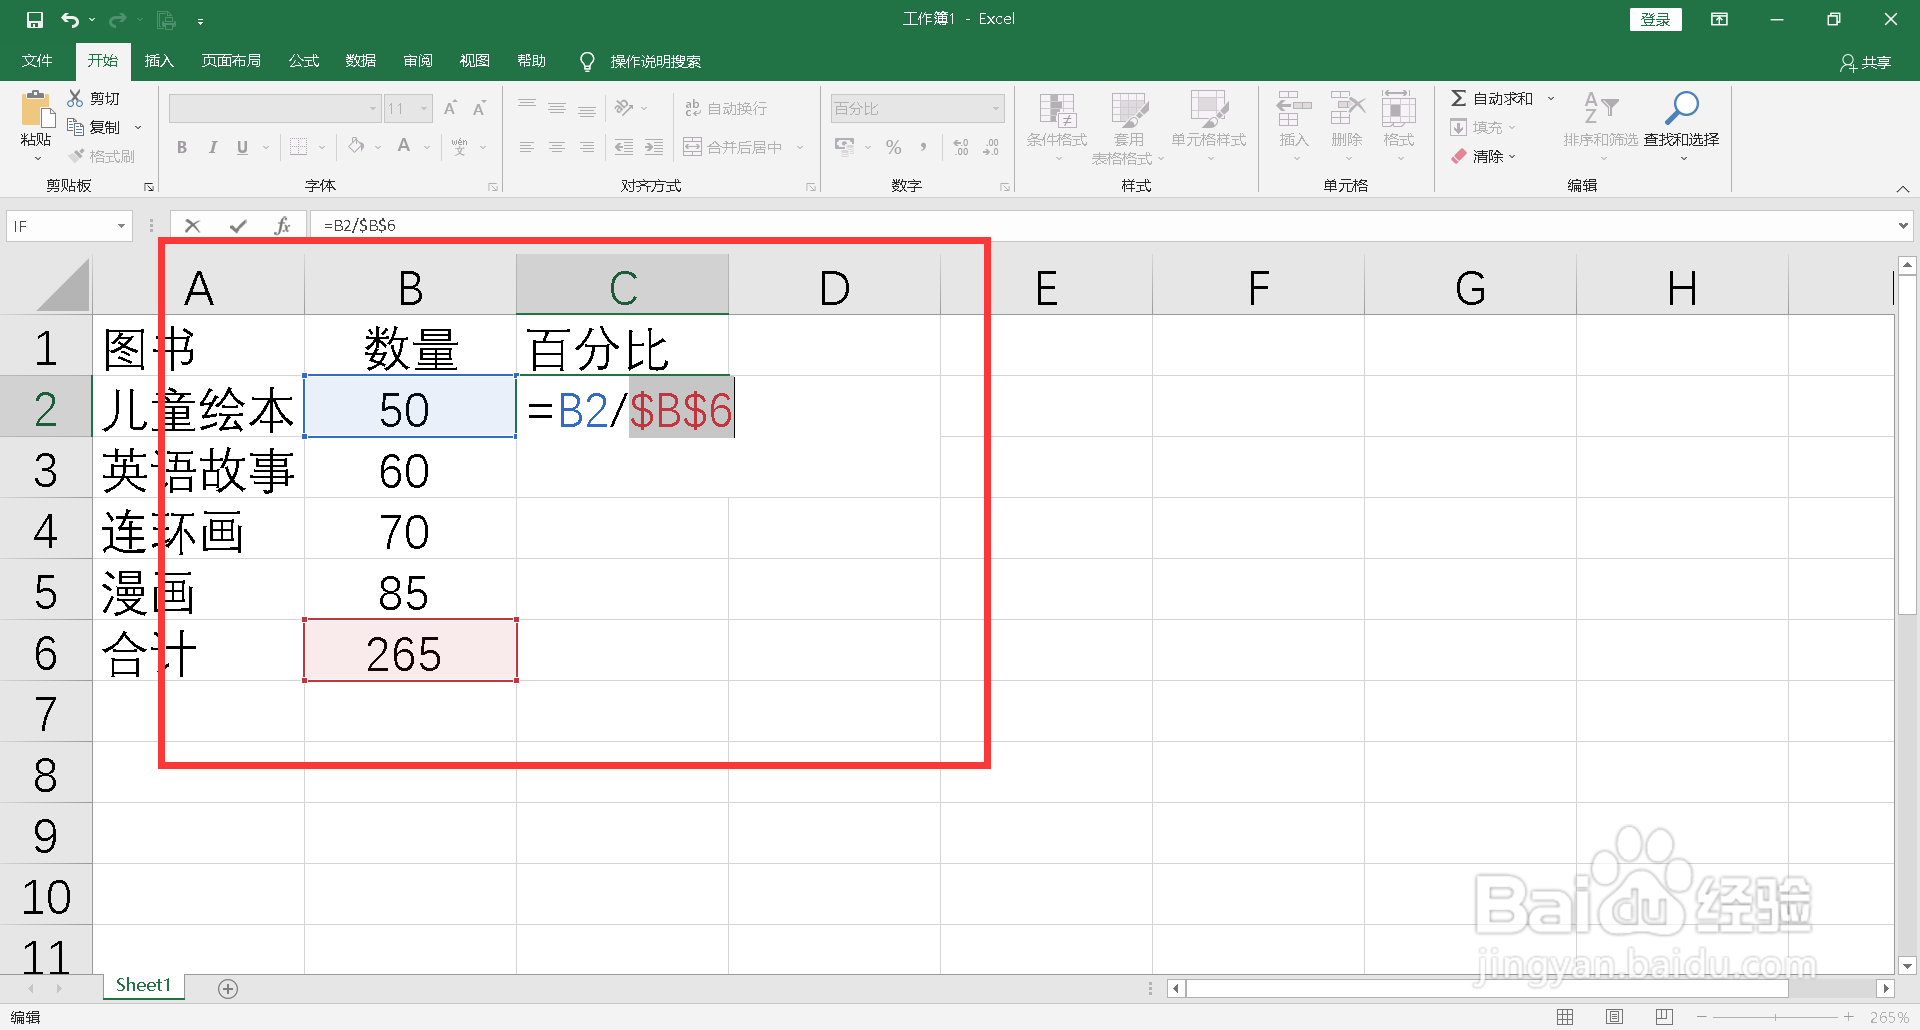Open the Insert tab
Viewport: 1920px width, 1030px height.
tap(159, 61)
